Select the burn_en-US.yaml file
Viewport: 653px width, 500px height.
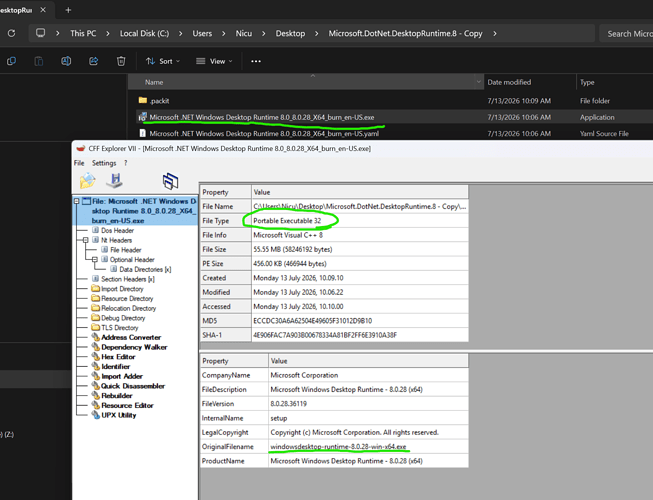coord(264,134)
